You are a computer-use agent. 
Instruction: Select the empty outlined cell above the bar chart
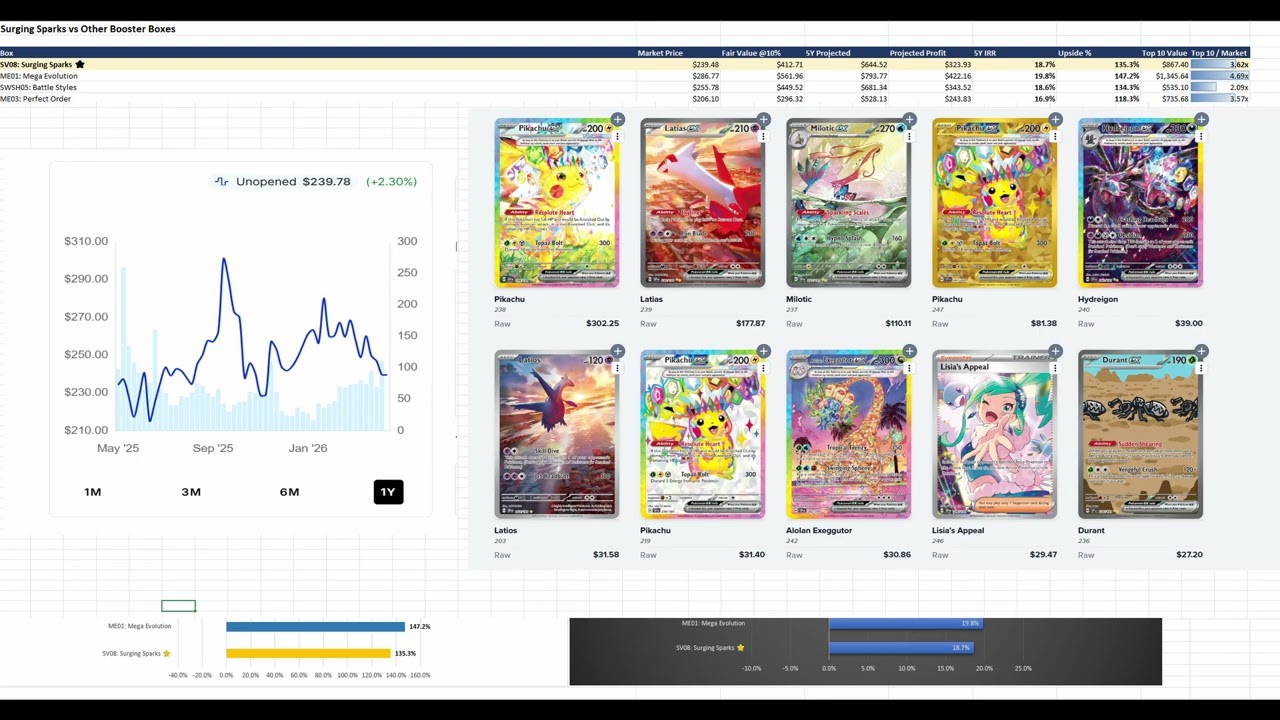click(178, 606)
